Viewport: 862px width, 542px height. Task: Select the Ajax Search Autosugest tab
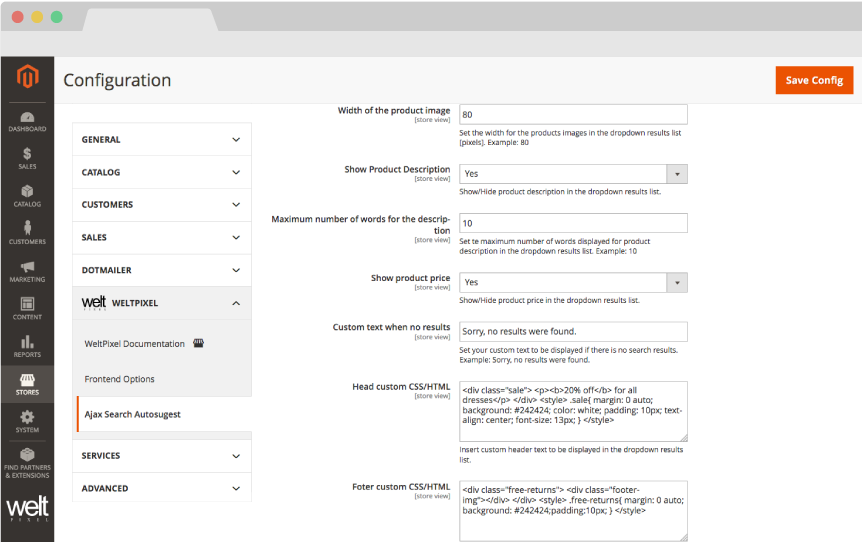click(133, 414)
